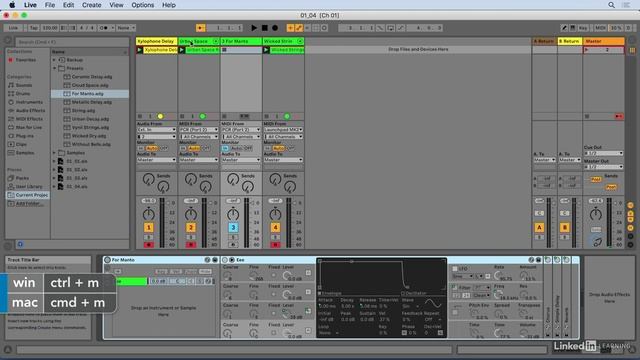The image size is (640, 360).
Task: Click the Session Record circle button
Action: [324, 28]
